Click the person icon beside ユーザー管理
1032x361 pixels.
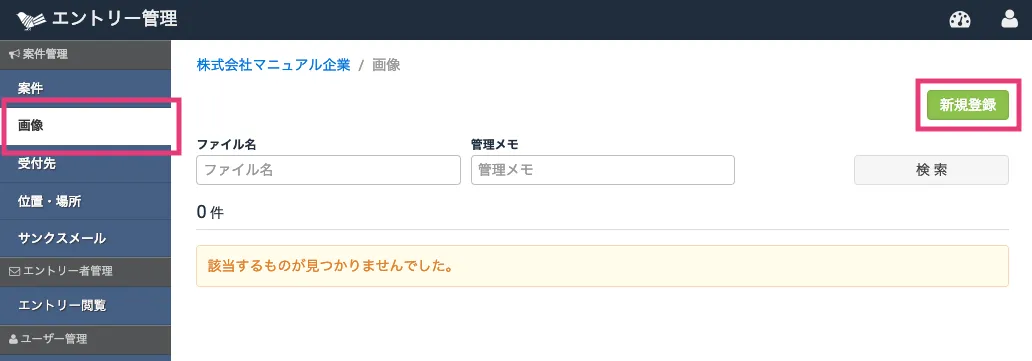click(x=13, y=339)
